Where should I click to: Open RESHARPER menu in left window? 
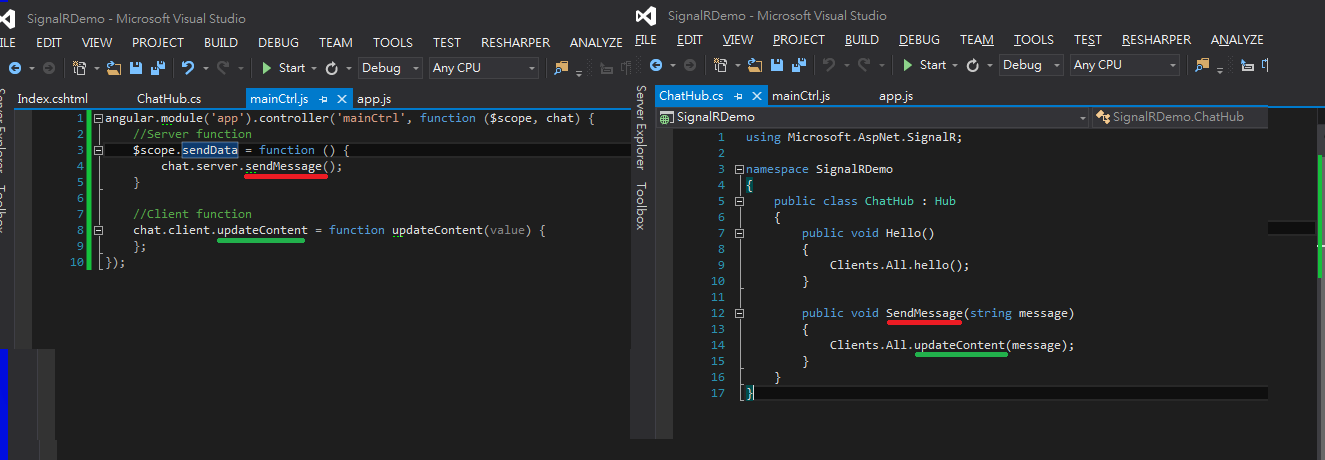(x=515, y=43)
